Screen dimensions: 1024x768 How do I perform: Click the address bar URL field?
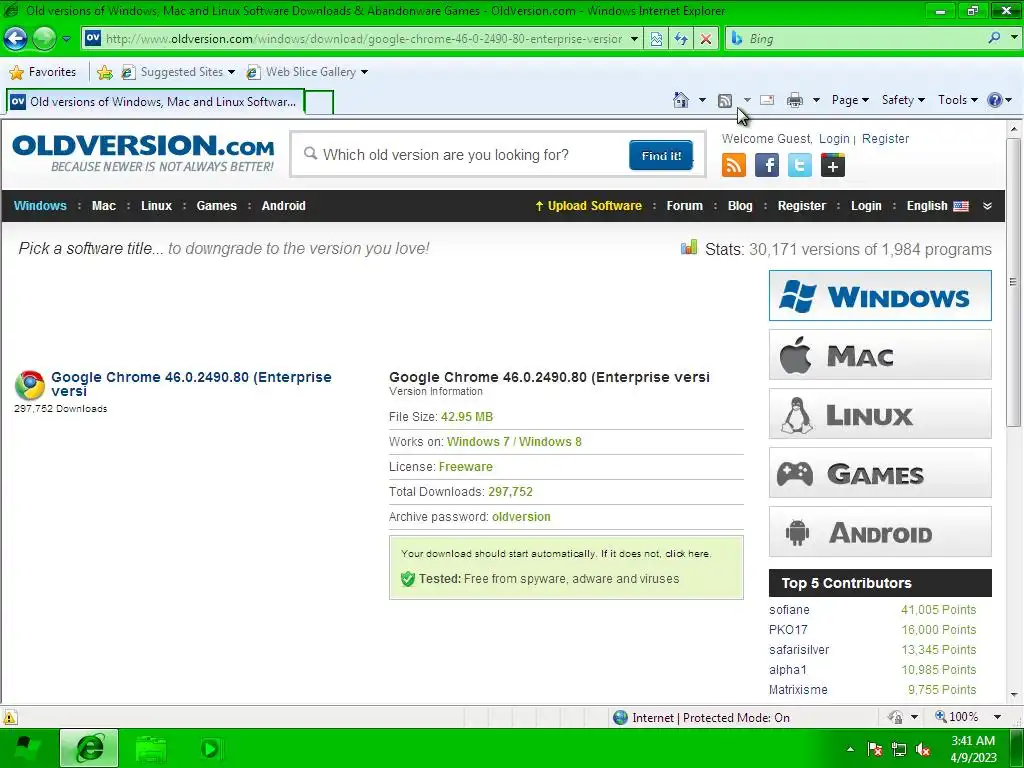click(362, 39)
